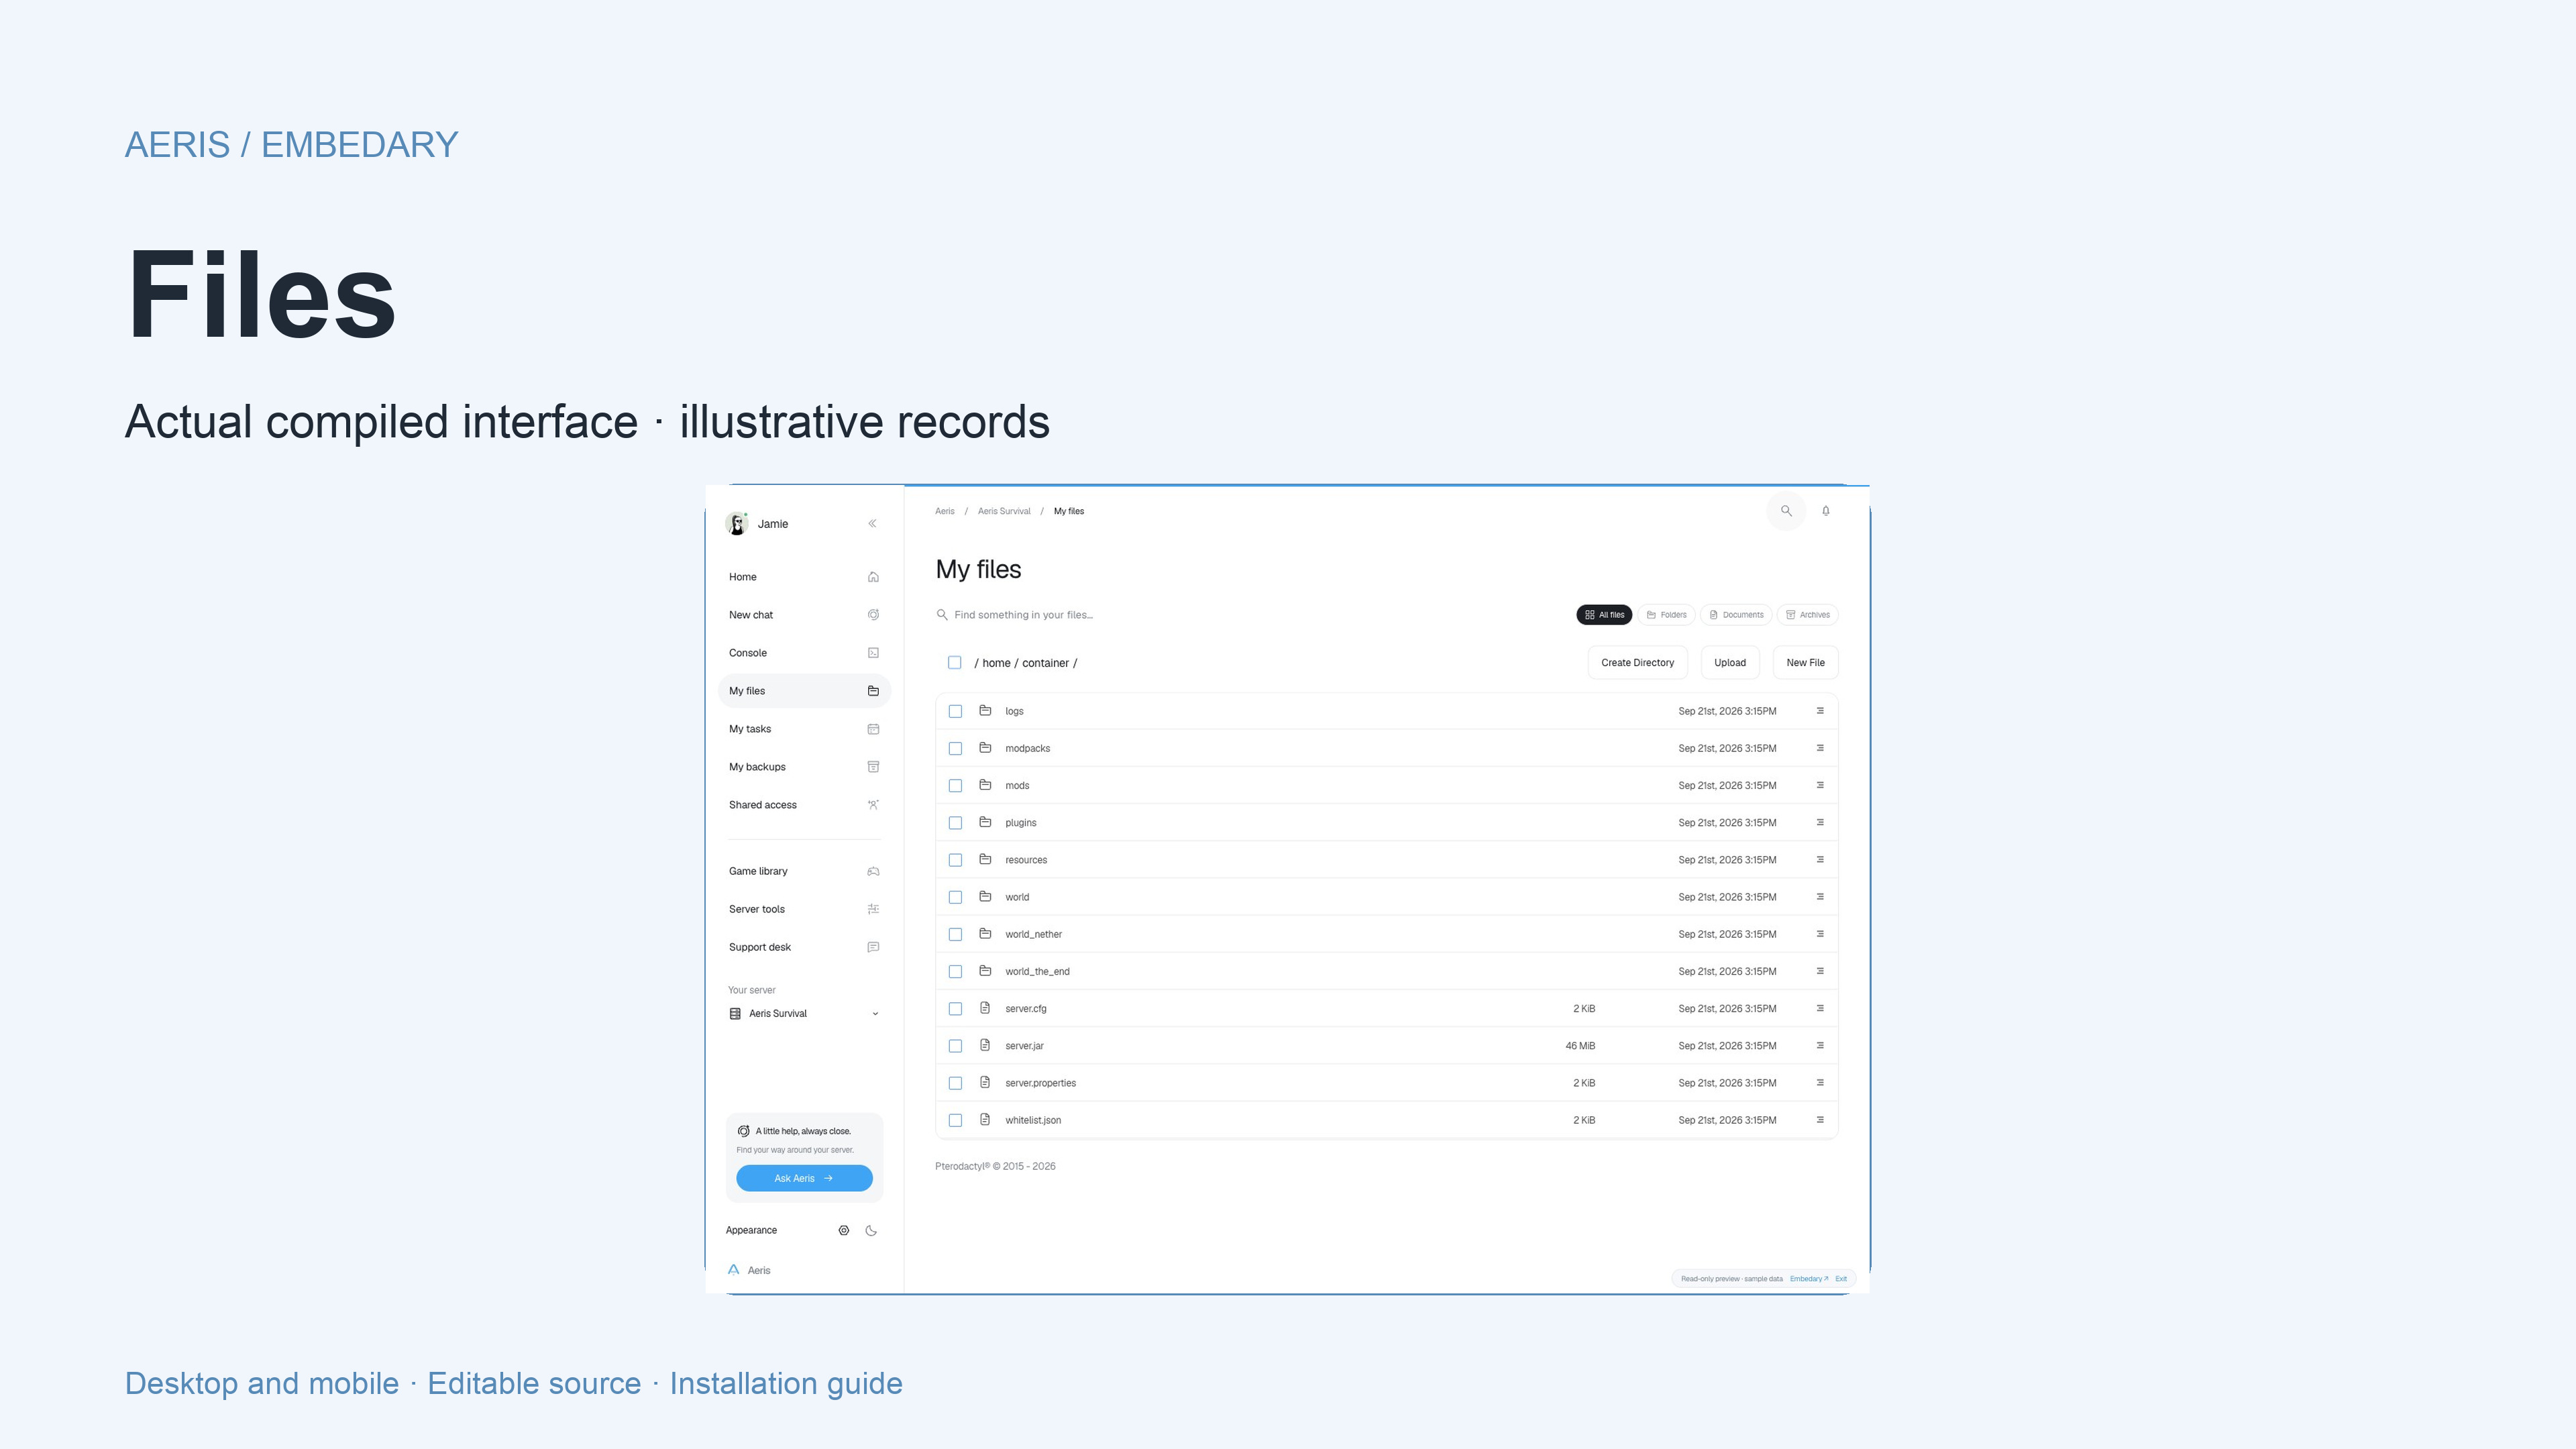Click the Upload button
This screenshot has height=1449, width=2576.
click(x=1730, y=663)
